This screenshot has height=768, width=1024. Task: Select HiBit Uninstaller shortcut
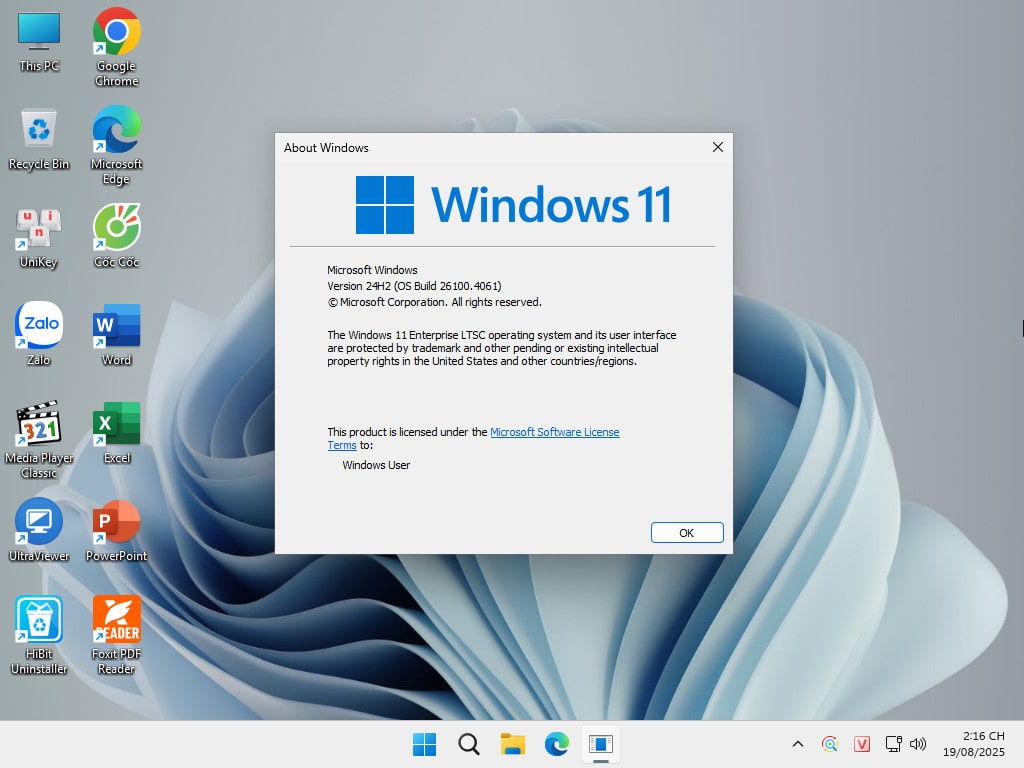click(x=39, y=635)
